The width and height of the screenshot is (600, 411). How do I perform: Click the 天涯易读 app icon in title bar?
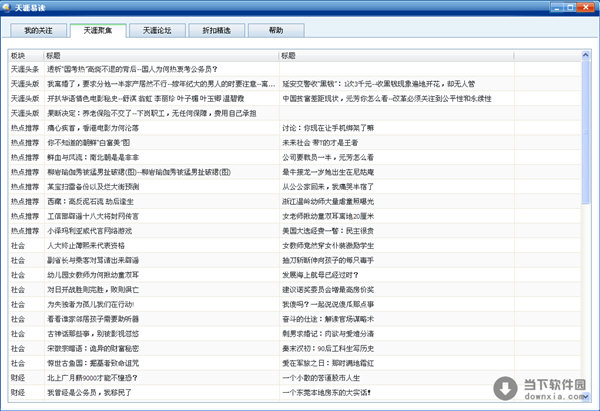7,7
